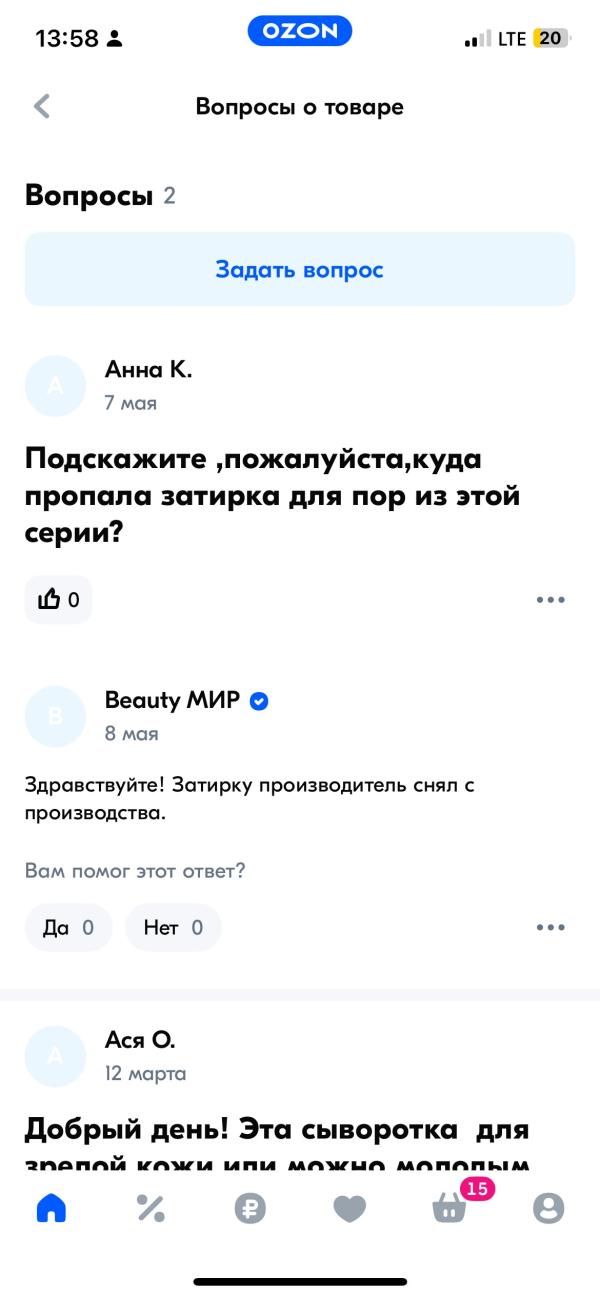The width and height of the screenshot is (600, 1297).
Task: Open the Beauty МИР seller name
Action: click(172, 700)
